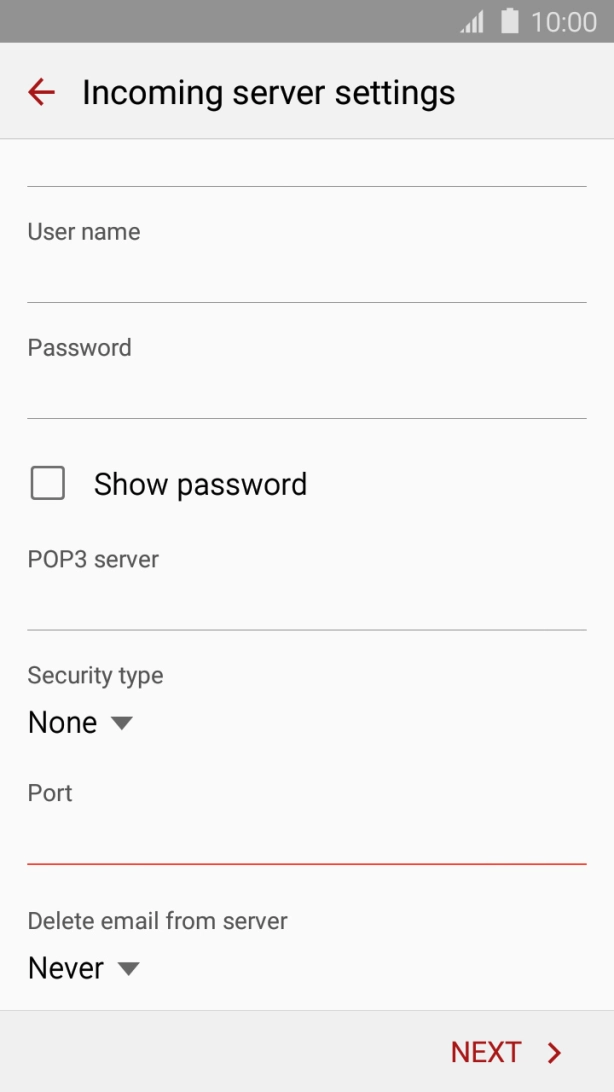Expand the Delete email from server dropdown
The image size is (614, 1092).
(65, 968)
